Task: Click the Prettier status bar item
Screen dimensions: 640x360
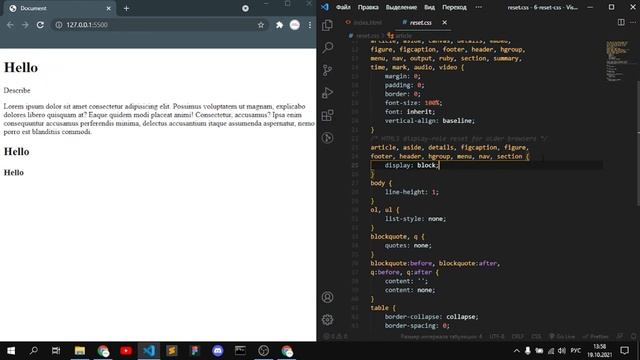Action: [x=596, y=337]
